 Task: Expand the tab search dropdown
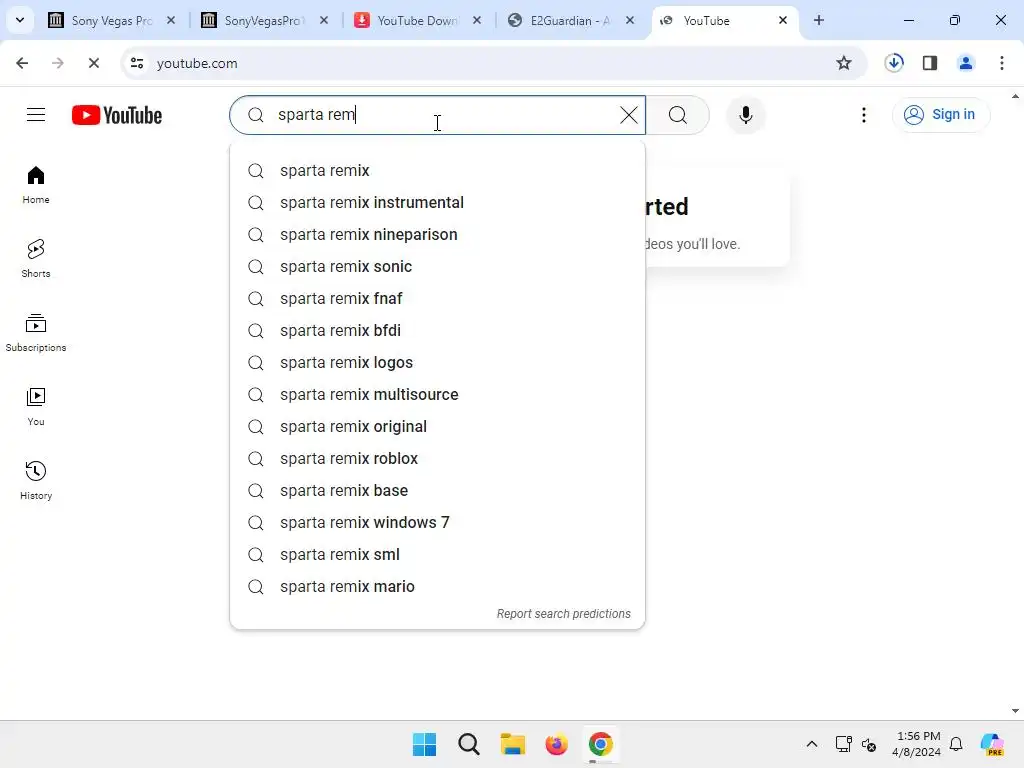tap(20, 20)
